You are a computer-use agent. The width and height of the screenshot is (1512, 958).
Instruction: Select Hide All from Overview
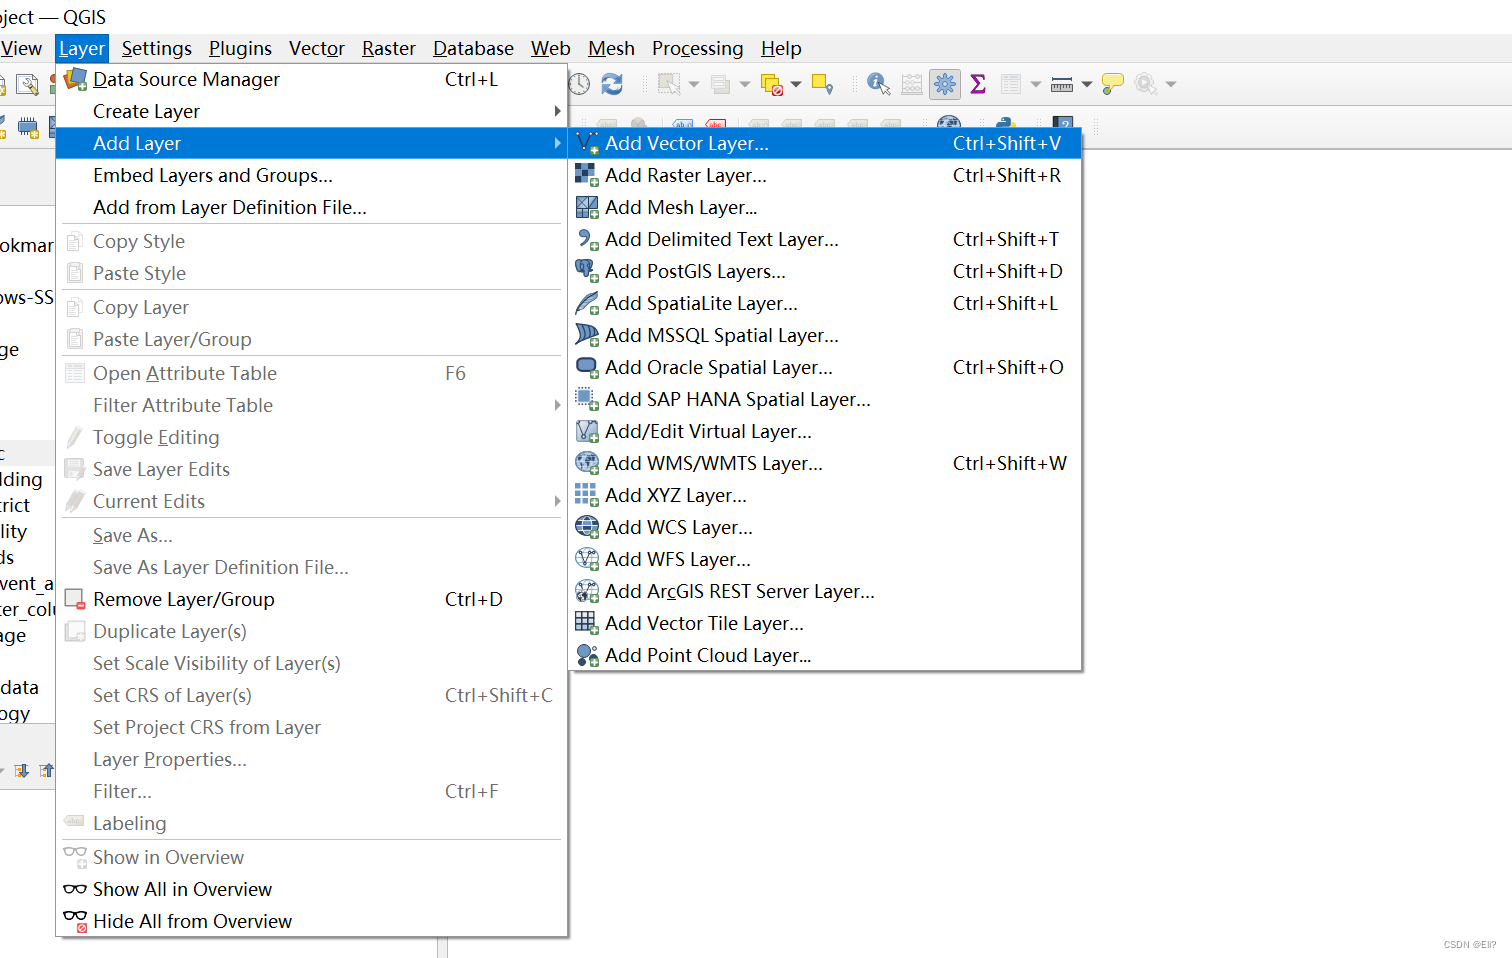pyautogui.click(x=311, y=921)
